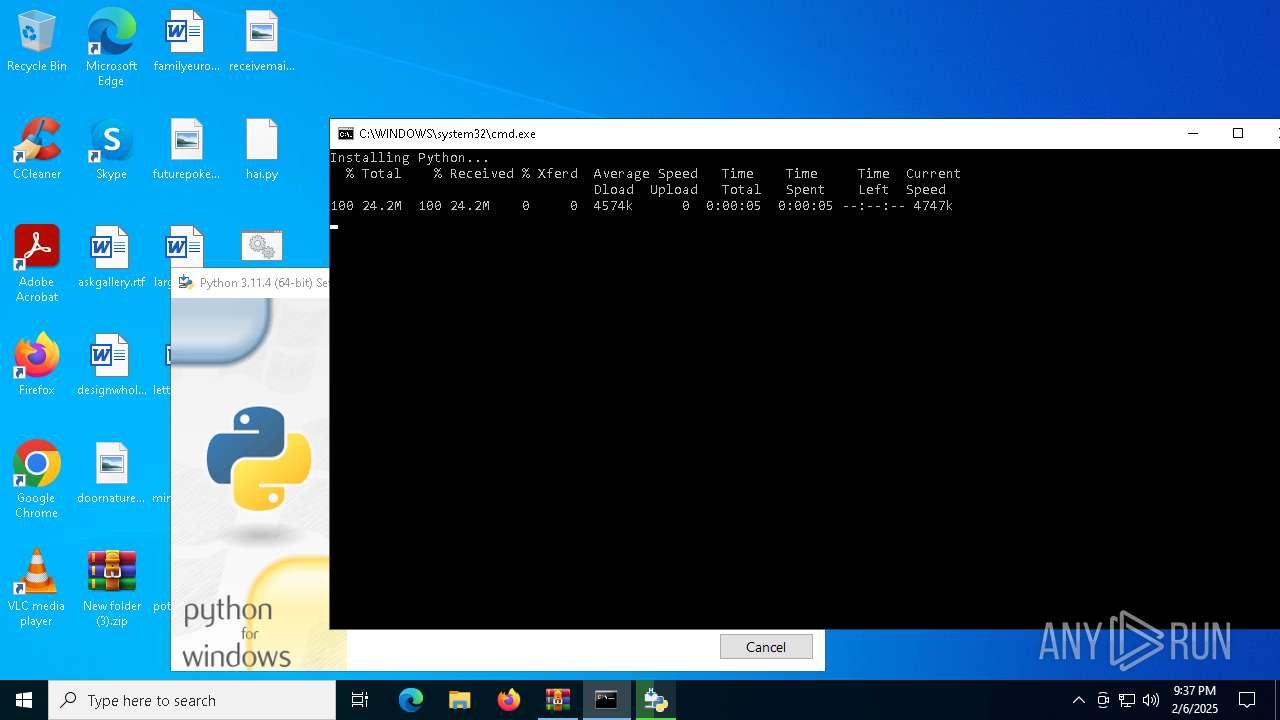Select the futurepoke image file icon
The height and width of the screenshot is (720, 1280).
[186, 150]
